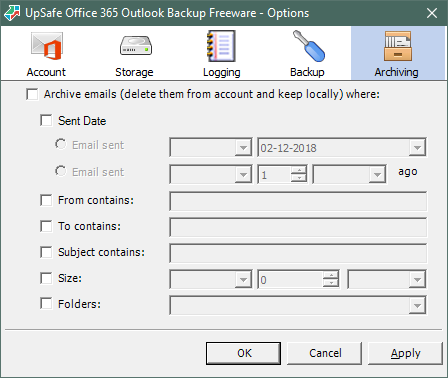Image resolution: width=448 pixels, height=378 pixels.
Task: Click the To contains text field
Action: click(x=298, y=227)
